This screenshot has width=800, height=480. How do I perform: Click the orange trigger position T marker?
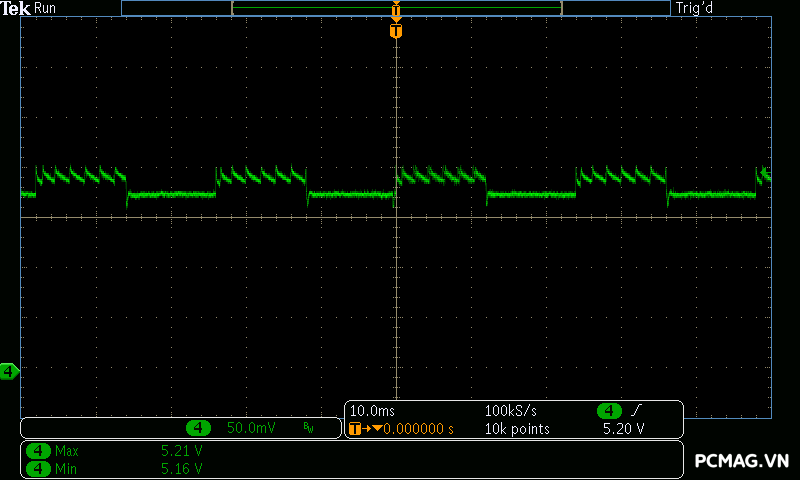click(x=396, y=32)
